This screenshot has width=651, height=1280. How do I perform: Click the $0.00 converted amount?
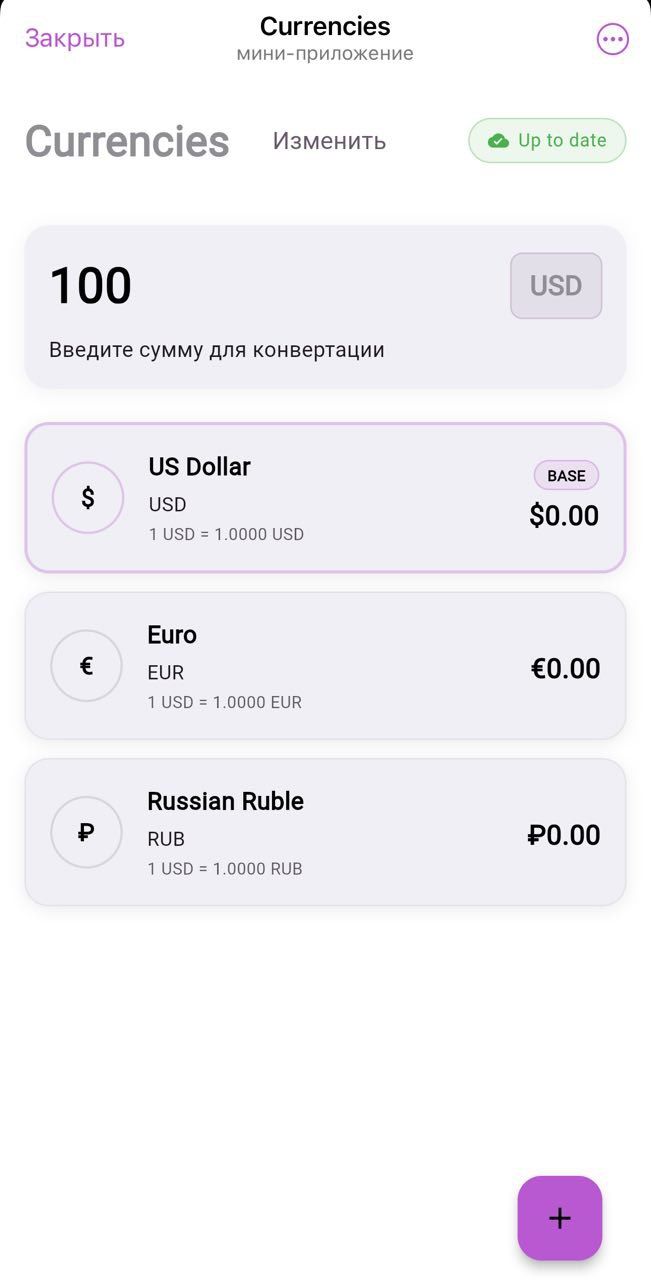click(564, 516)
